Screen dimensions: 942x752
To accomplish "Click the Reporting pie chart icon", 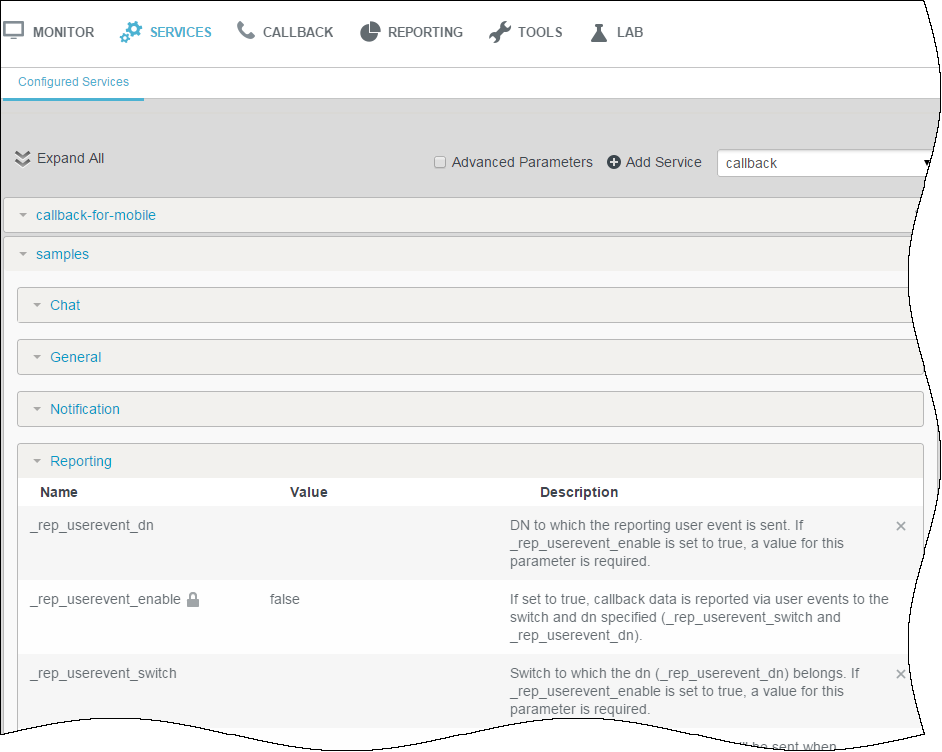I will 370,32.
